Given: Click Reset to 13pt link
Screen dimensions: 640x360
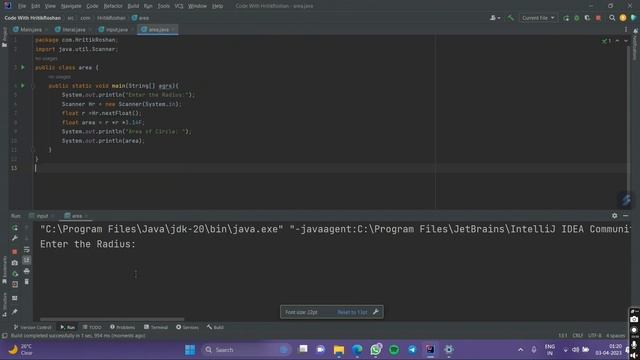Looking at the screenshot, I should pyautogui.click(x=352, y=312).
